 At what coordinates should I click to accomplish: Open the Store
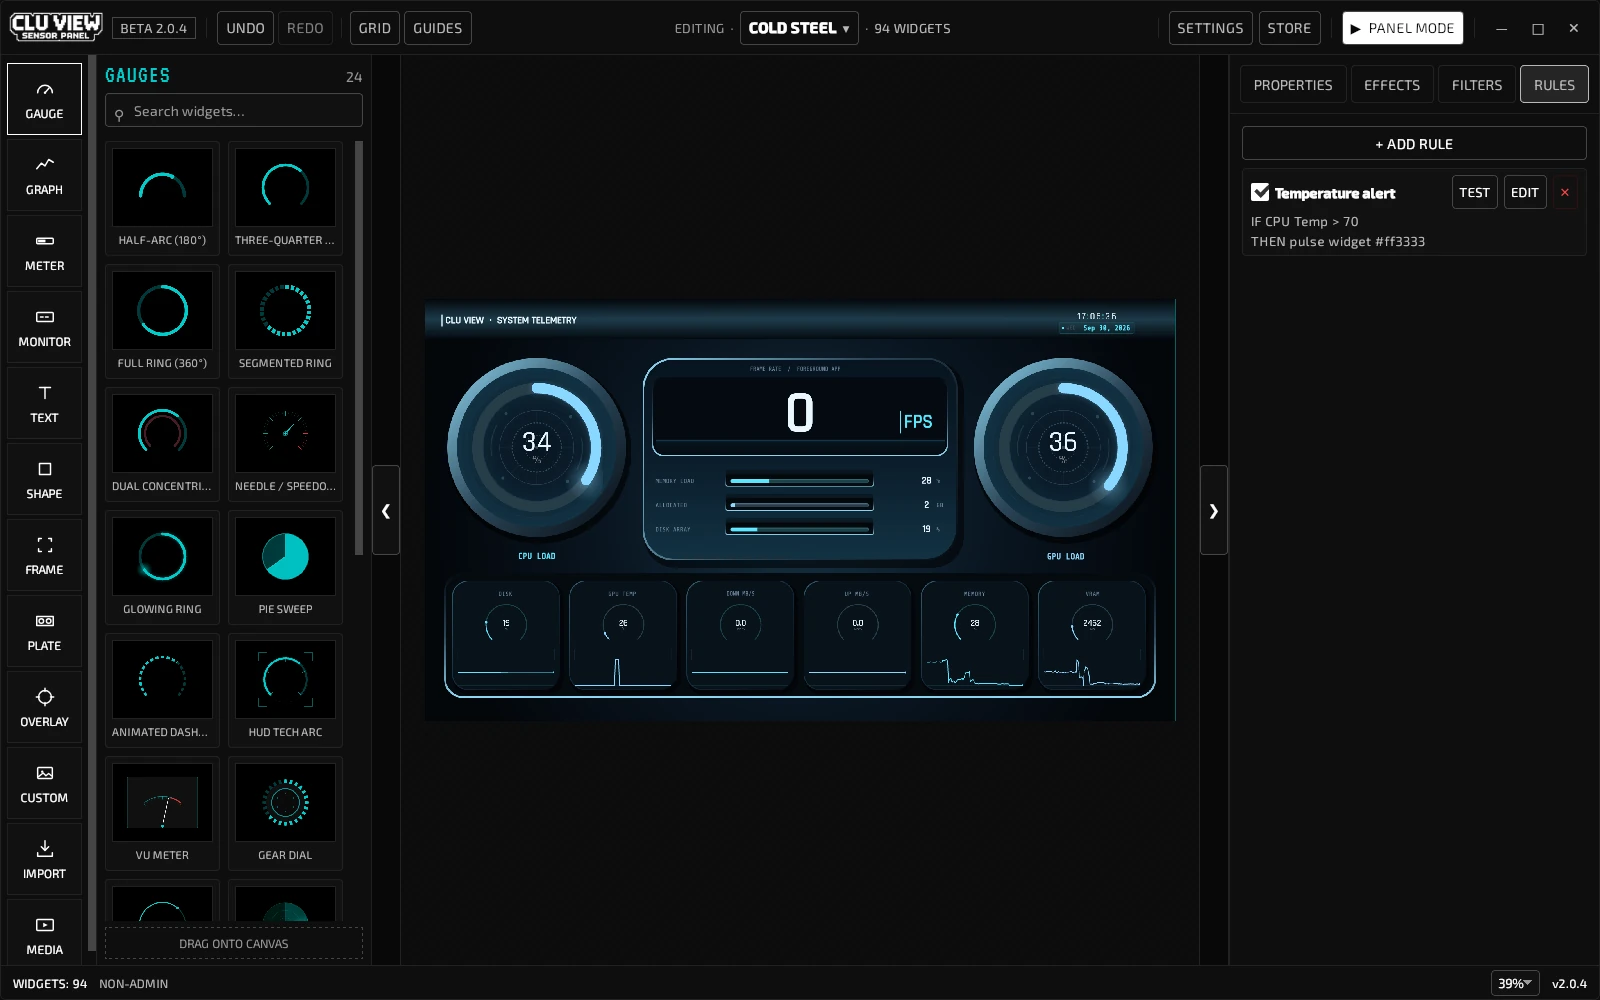pos(1289,28)
